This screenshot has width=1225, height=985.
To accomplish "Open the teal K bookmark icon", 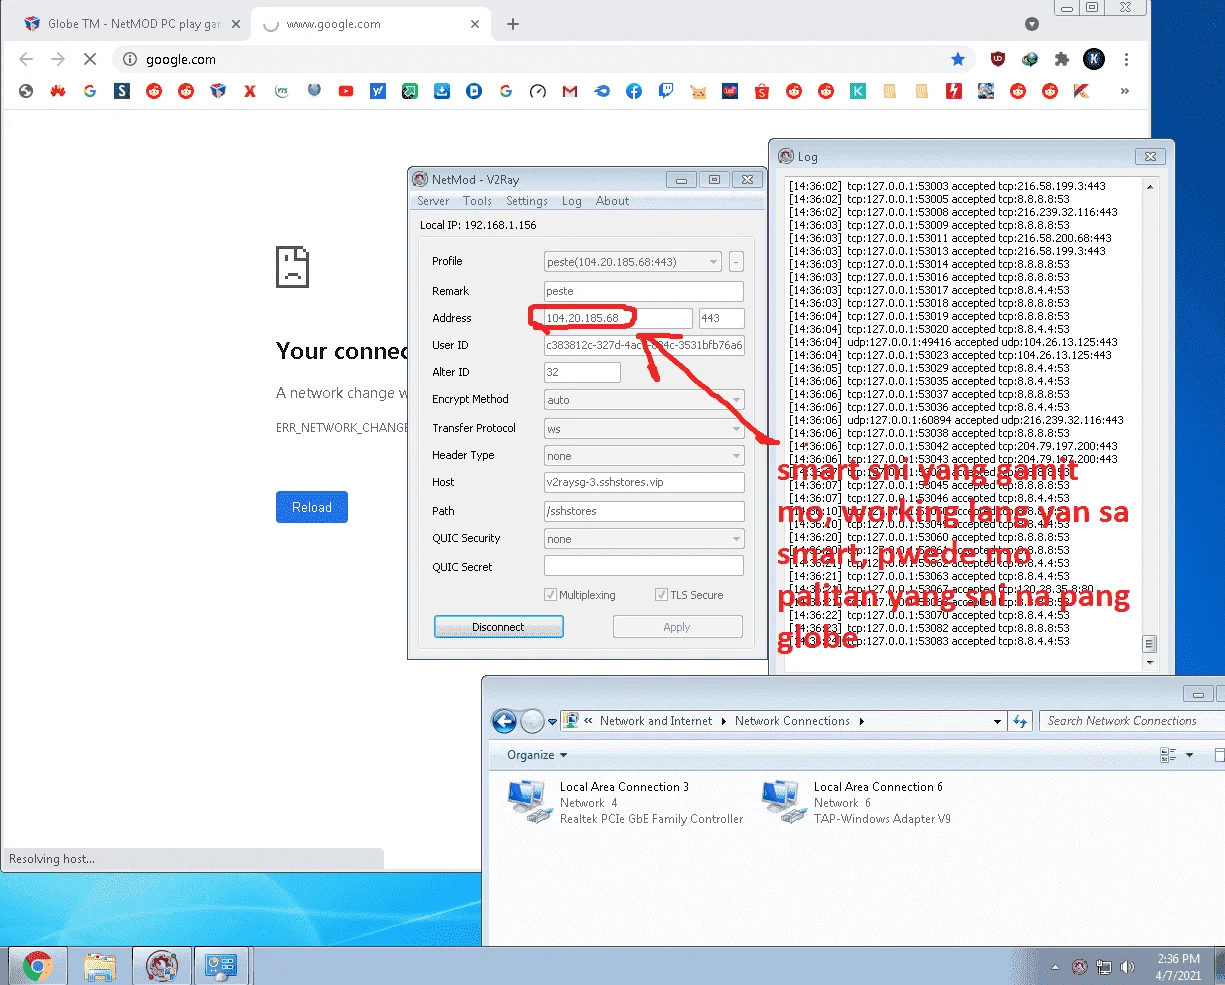I will pos(858,91).
